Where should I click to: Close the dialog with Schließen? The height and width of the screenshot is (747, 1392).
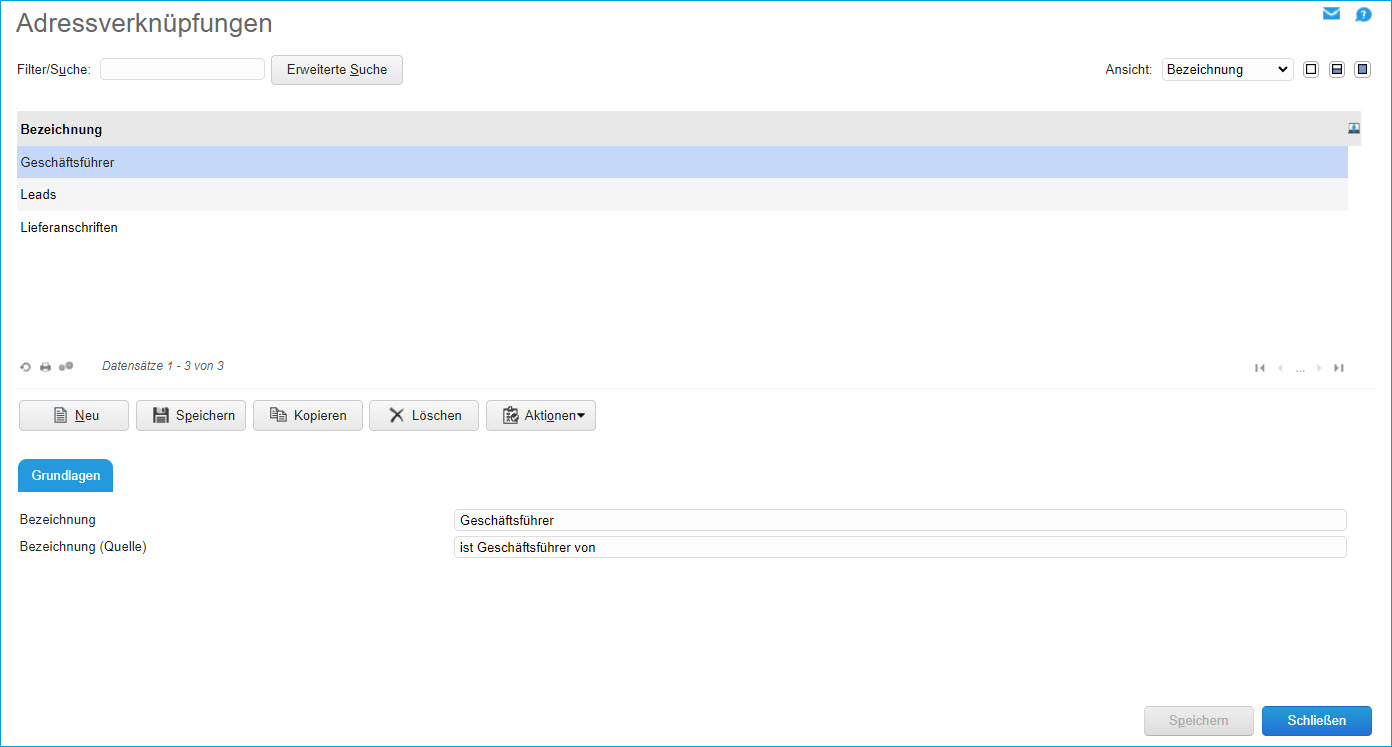[x=1317, y=721]
